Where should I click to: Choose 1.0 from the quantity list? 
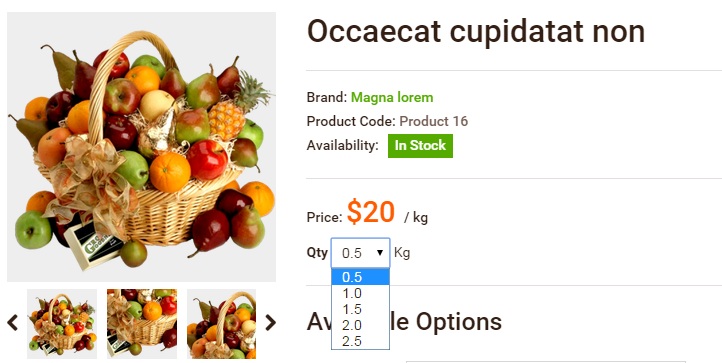pyautogui.click(x=361, y=293)
